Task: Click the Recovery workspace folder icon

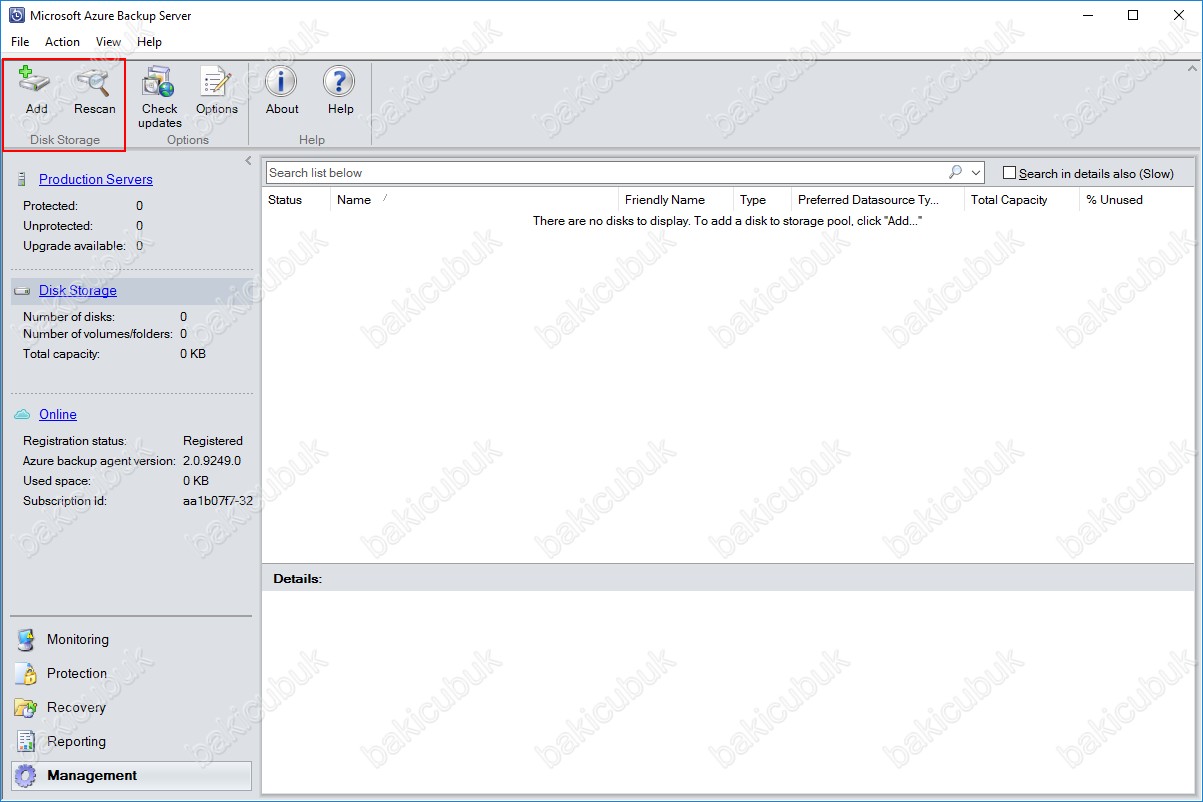Action: point(26,708)
